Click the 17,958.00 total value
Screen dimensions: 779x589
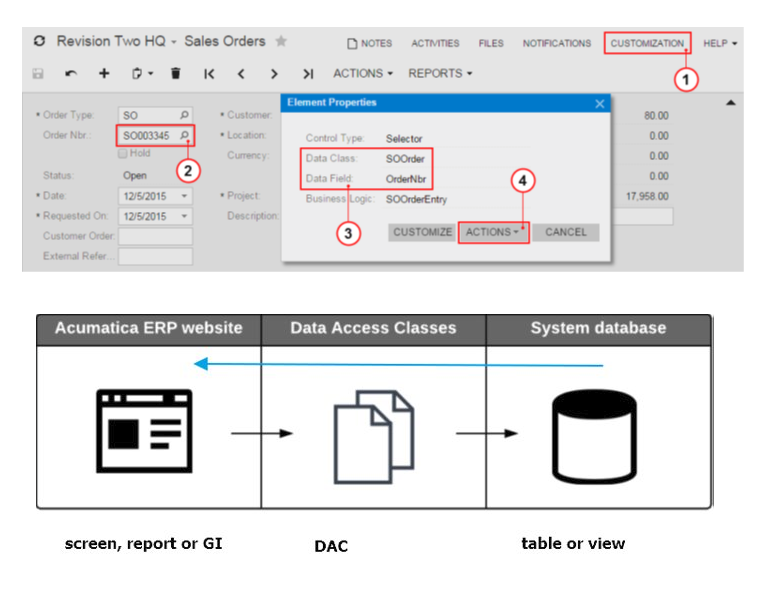[x=647, y=197]
